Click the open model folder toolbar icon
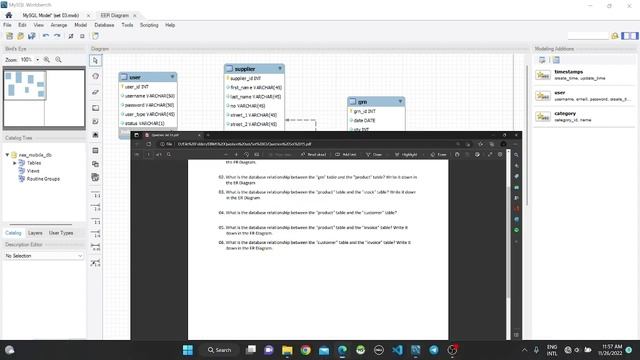Screen dimensions: 640x360 pos(20,36)
